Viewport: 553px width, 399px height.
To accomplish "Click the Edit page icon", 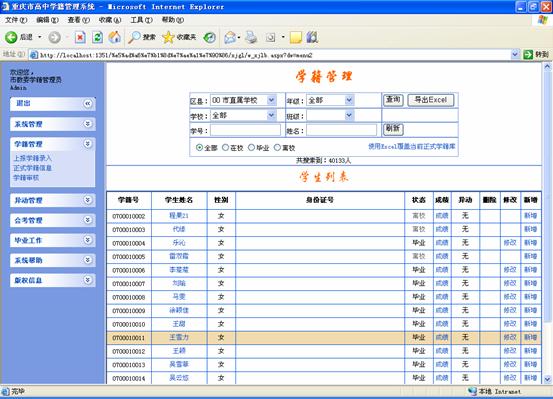I will point(271,37).
